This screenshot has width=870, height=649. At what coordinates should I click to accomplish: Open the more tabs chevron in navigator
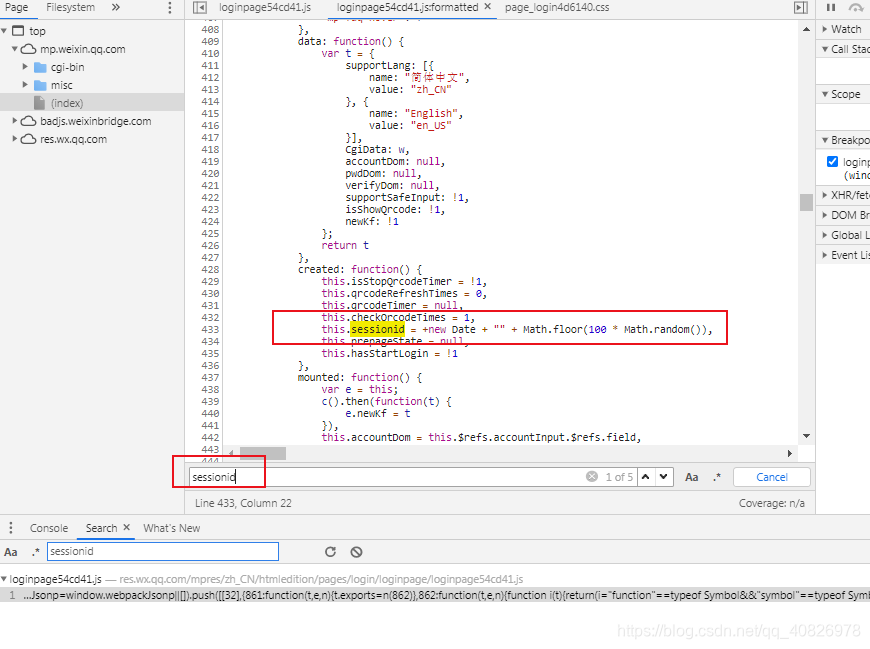115,7
